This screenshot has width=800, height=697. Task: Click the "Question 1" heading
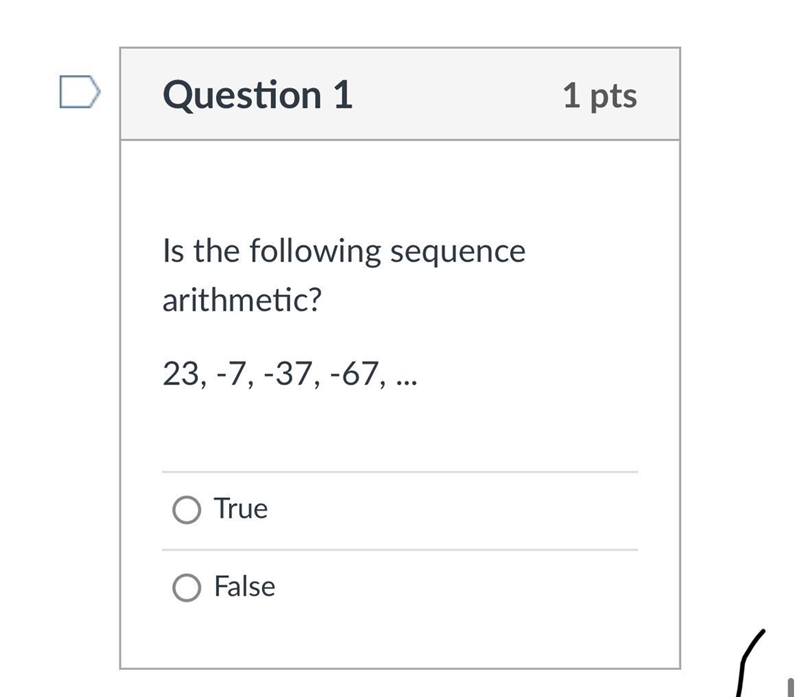click(x=258, y=95)
